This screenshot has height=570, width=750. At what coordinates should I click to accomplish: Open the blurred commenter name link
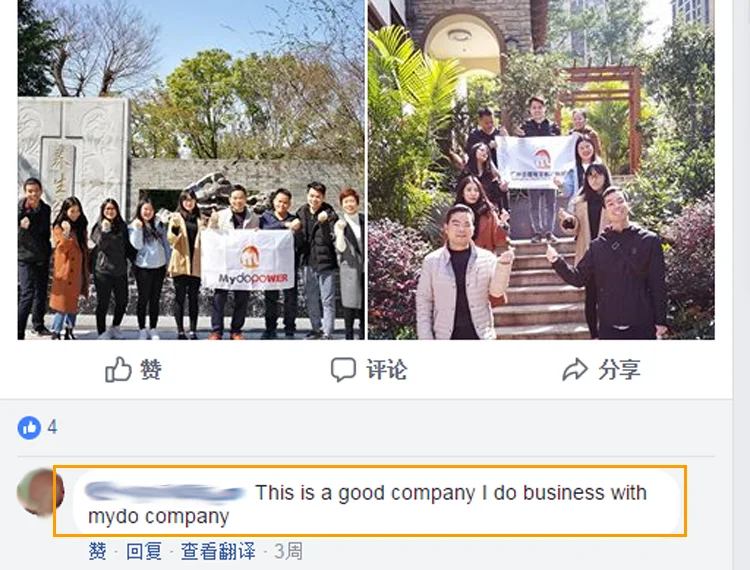pyautogui.click(x=165, y=493)
